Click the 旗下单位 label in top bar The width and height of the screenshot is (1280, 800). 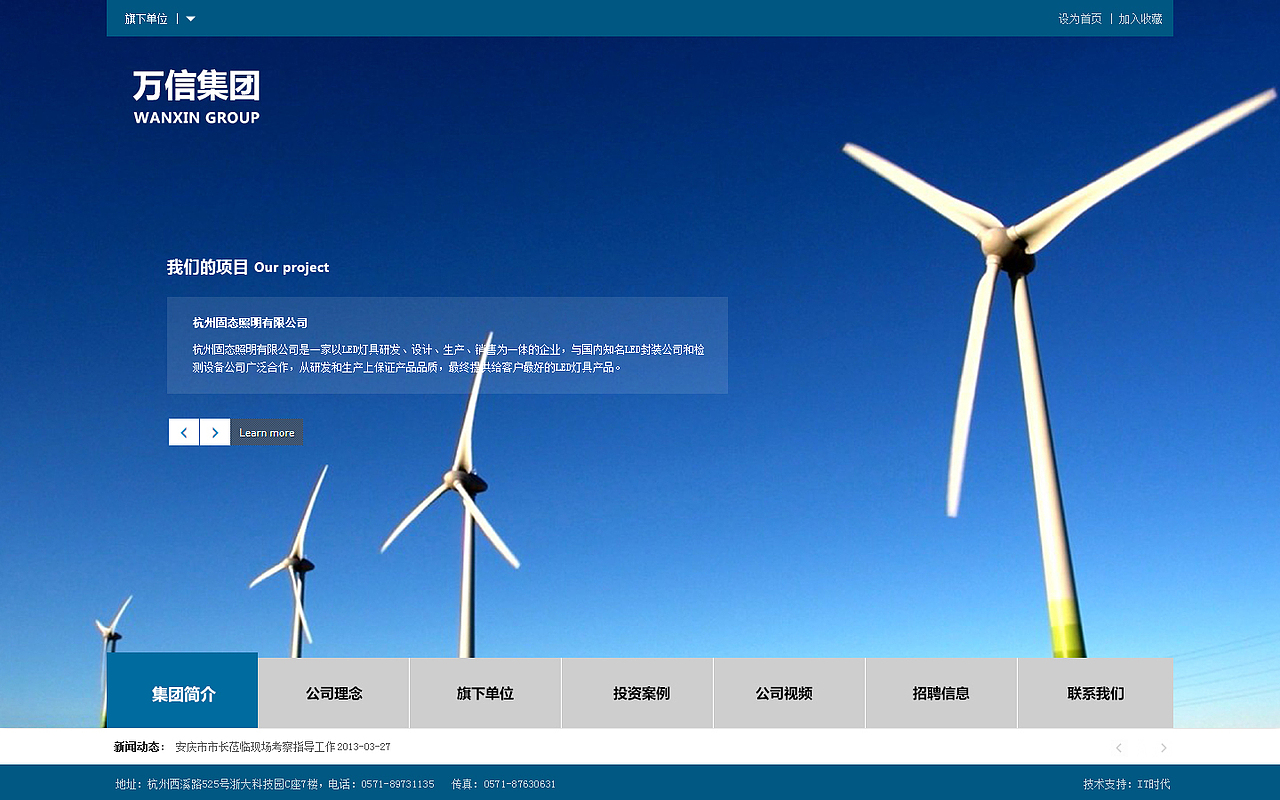coord(146,19)
